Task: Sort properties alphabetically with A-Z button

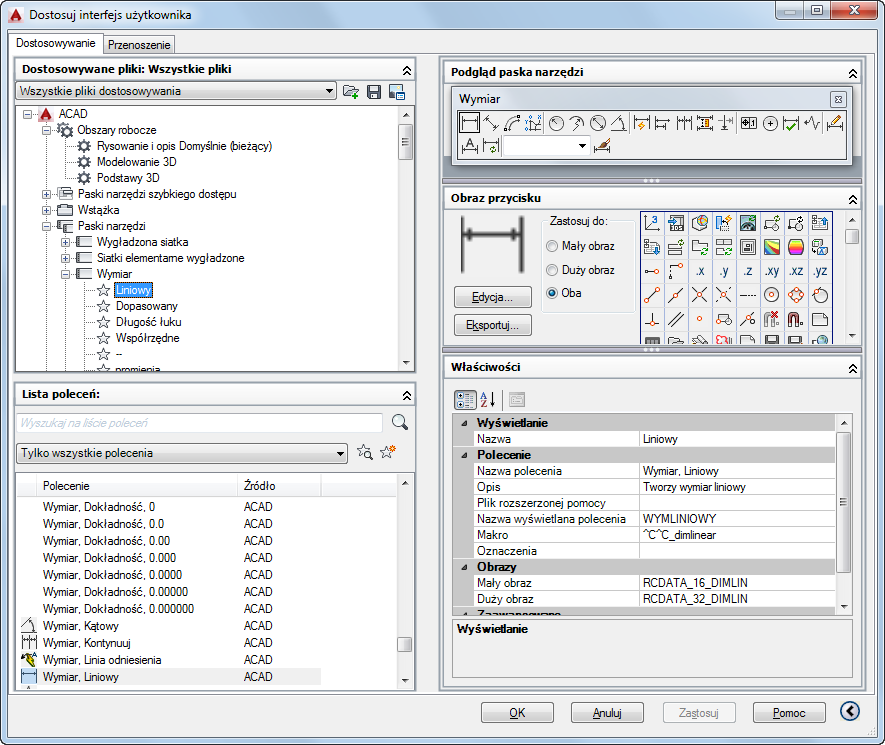Action: pos(488,400)
